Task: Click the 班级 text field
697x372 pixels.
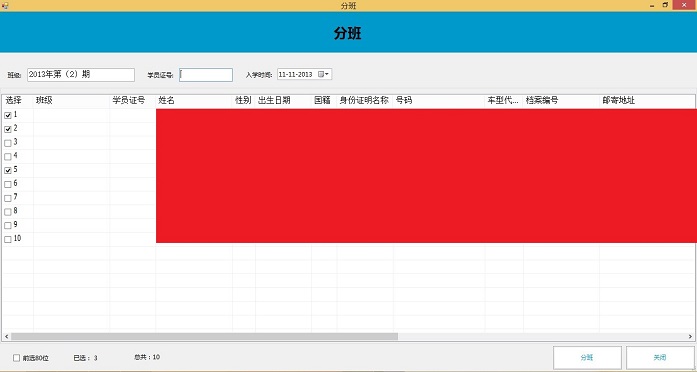Action: coord(81,75)
